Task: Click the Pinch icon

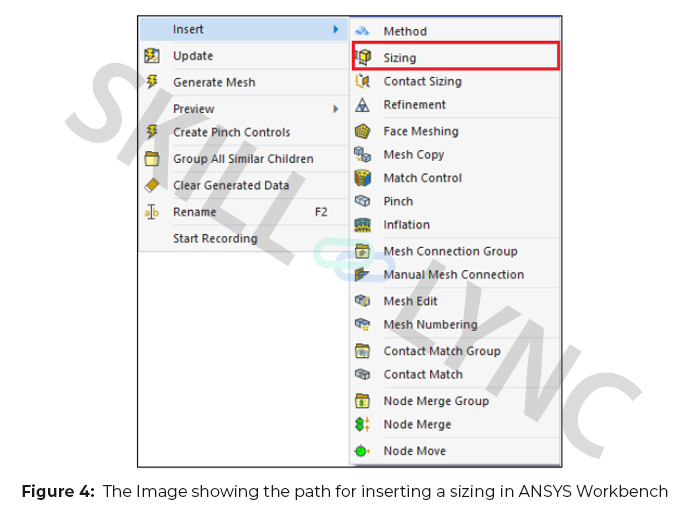Action: [x=362, y=201]
